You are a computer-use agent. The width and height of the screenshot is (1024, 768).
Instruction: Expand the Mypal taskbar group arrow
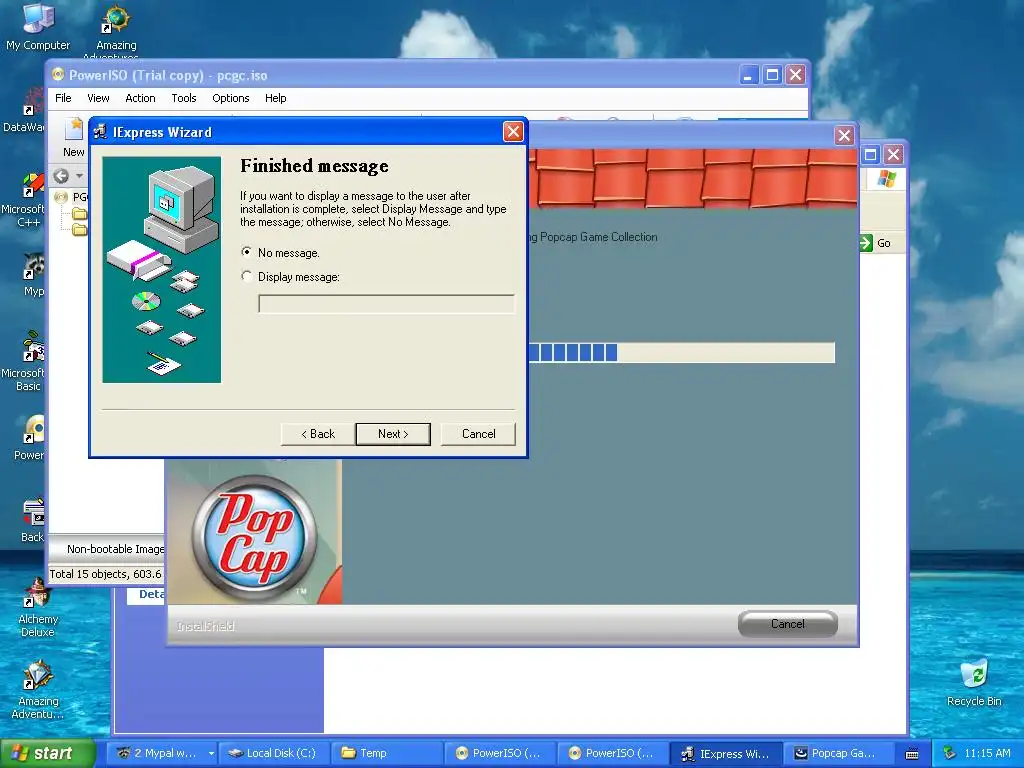pos(211,753)
